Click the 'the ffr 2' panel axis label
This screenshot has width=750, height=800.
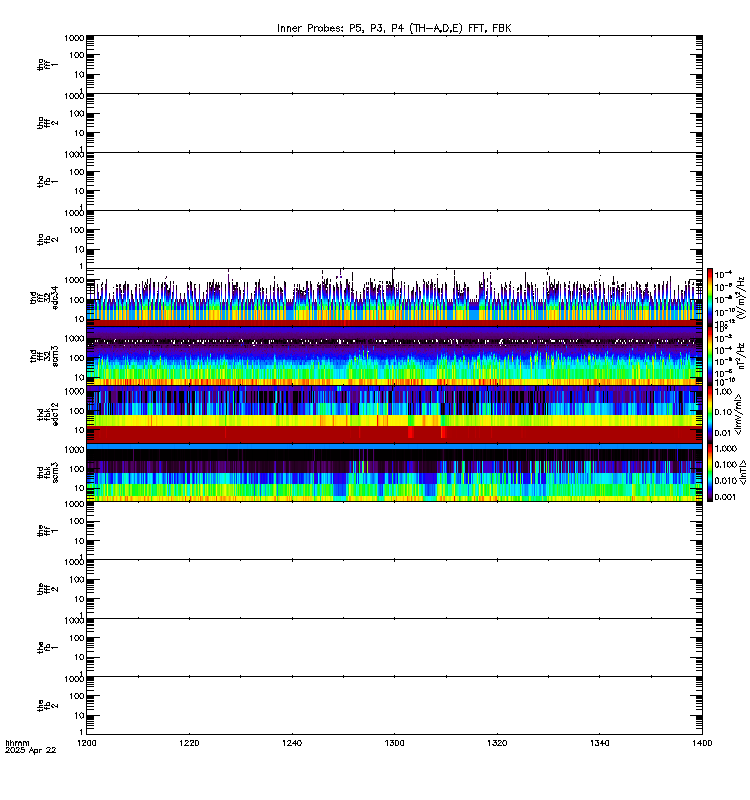pyautogui.click(x=47, y=589)
